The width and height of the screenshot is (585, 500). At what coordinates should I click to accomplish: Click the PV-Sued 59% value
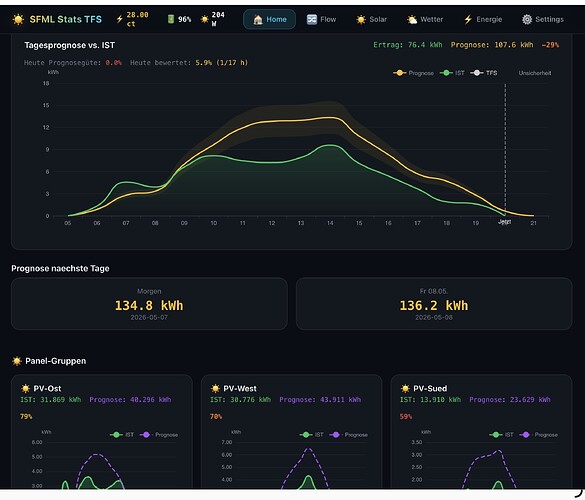(x=406, y=416)
